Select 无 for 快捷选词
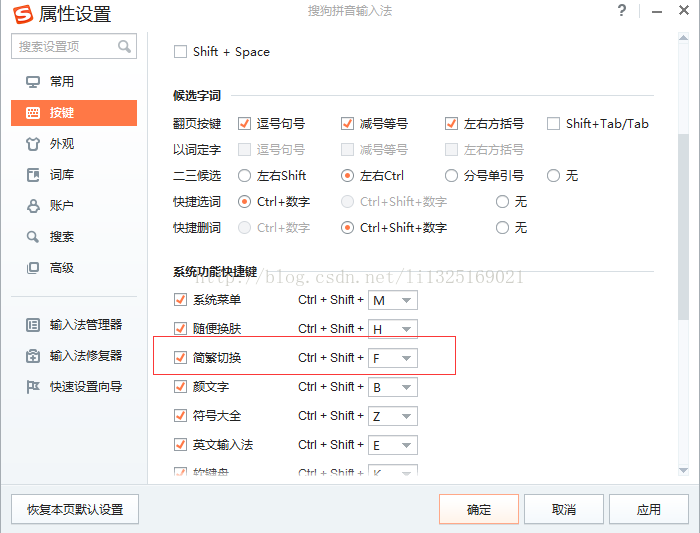 coord(502,202)
